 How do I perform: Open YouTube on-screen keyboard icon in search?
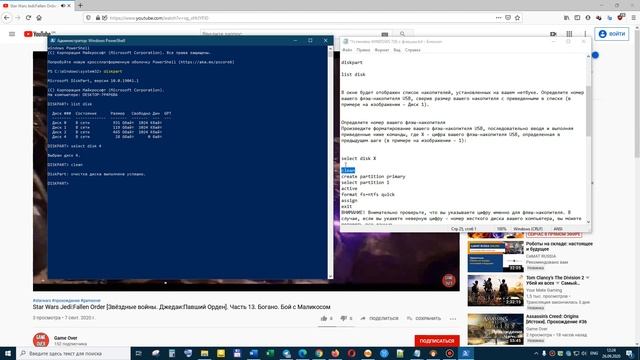pos(384,34)
